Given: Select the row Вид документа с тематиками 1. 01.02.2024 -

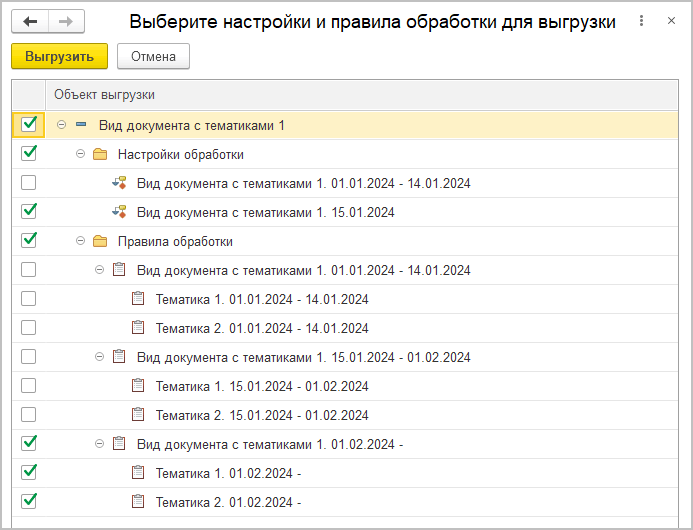Looking at the screenshot, I should 269,444.
